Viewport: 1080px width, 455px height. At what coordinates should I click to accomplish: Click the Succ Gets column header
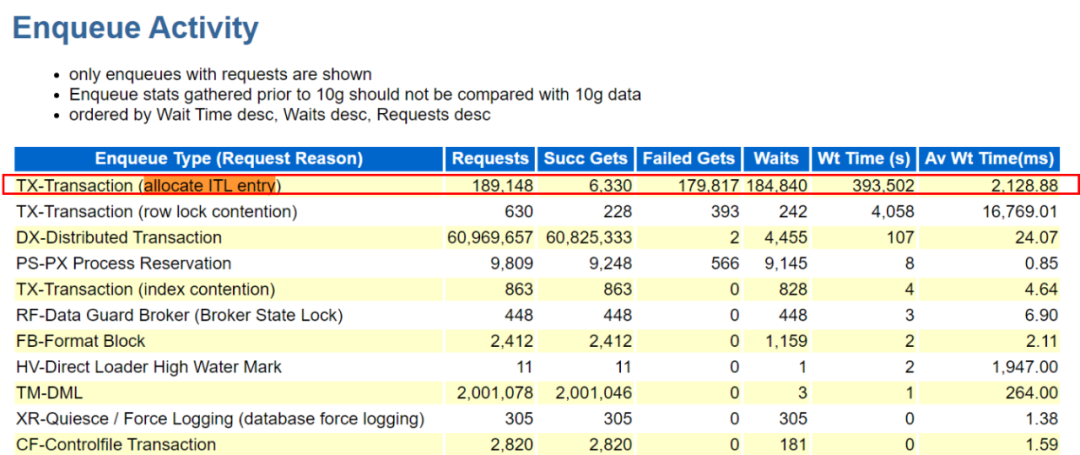pos(585,159)
